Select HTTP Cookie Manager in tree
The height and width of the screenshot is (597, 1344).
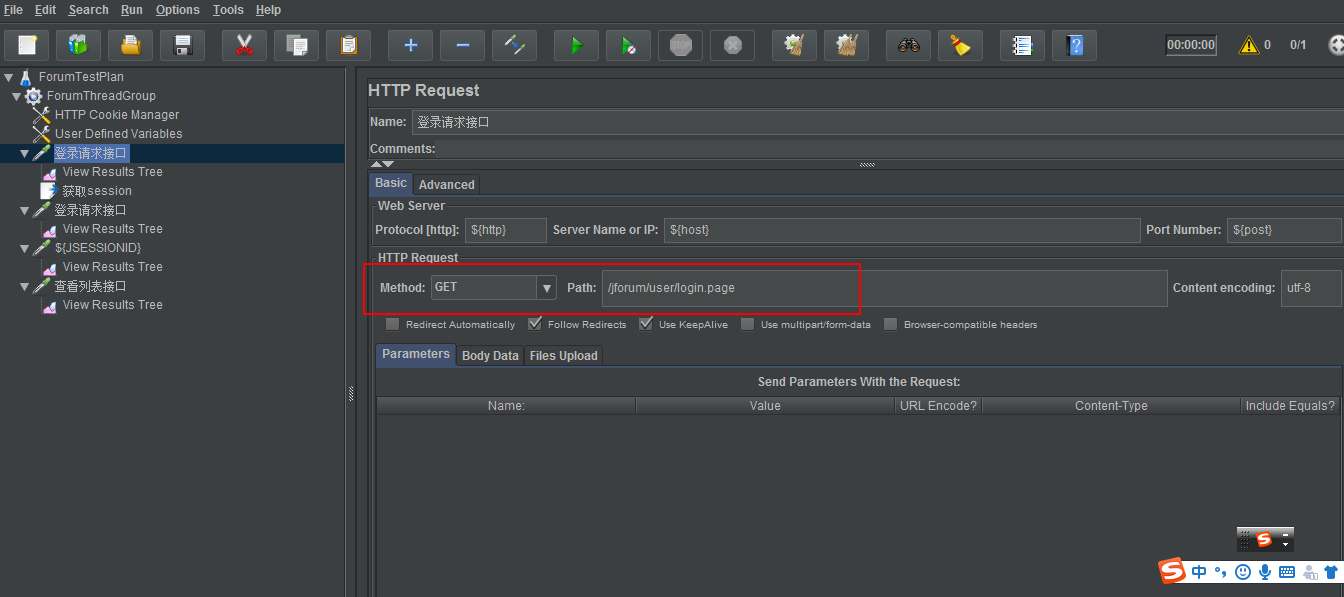coord(117,115)
